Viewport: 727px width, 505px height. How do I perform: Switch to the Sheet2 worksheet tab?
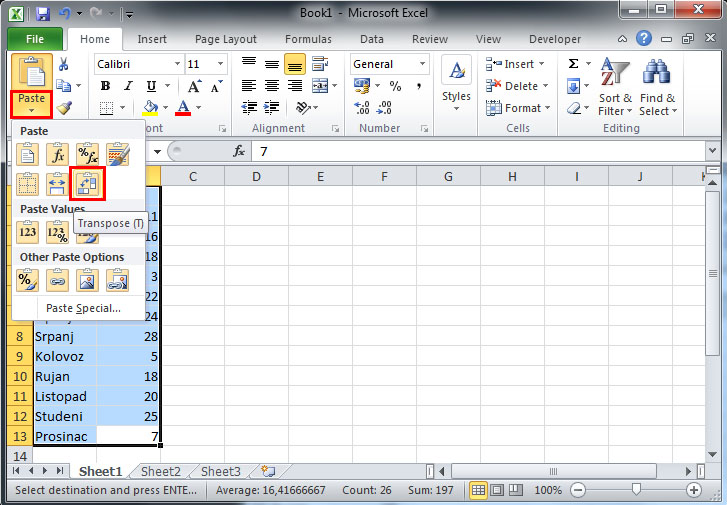coord(161,471)
